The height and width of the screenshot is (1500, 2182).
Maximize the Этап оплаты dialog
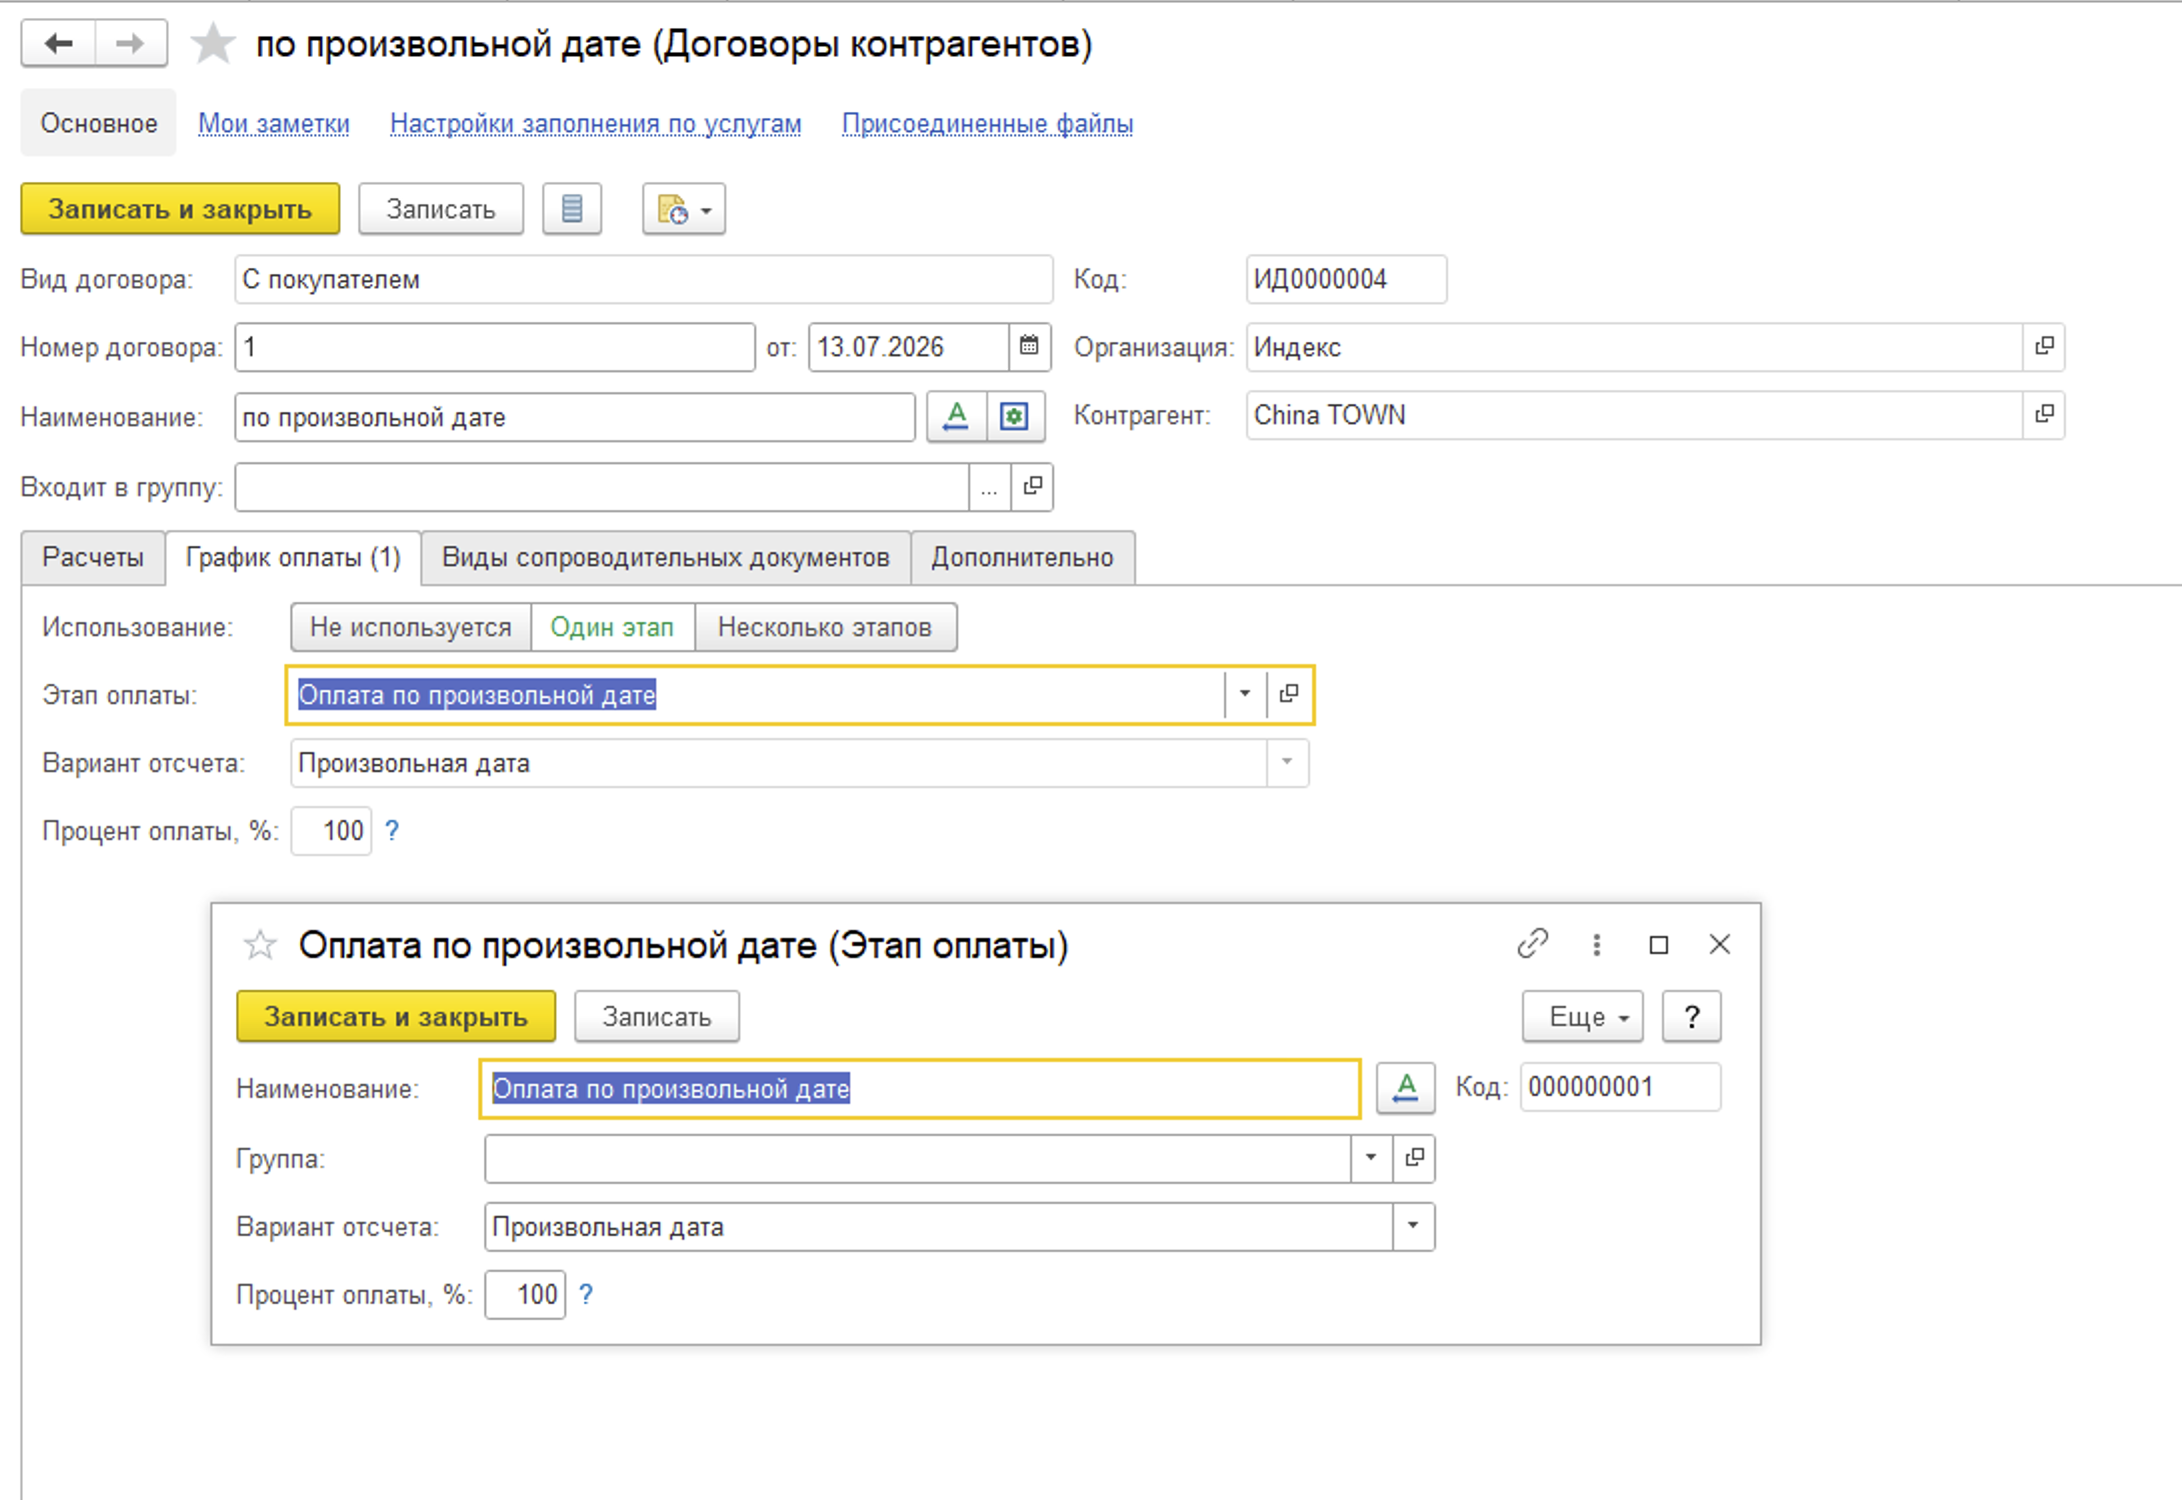click(1659, 944)
